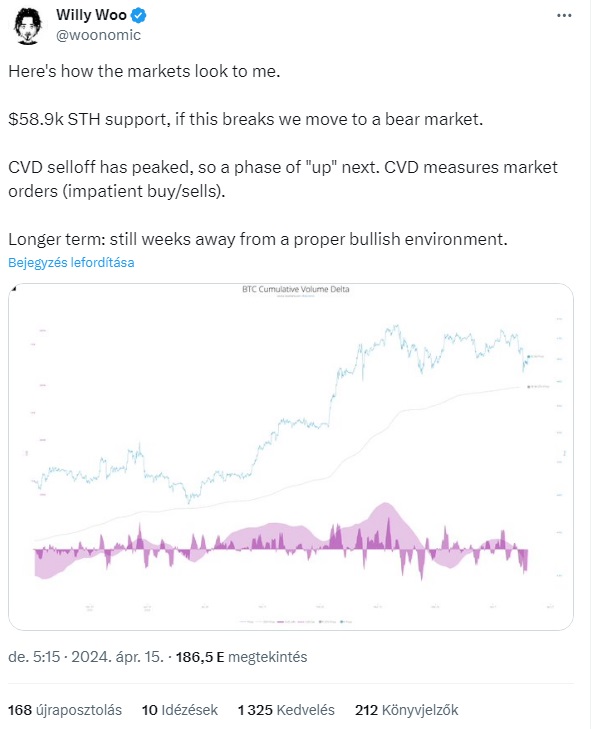Open the 168 újraposztolás list
The height and width of the screenshot is (729, 591).
(x=65, y=710)
